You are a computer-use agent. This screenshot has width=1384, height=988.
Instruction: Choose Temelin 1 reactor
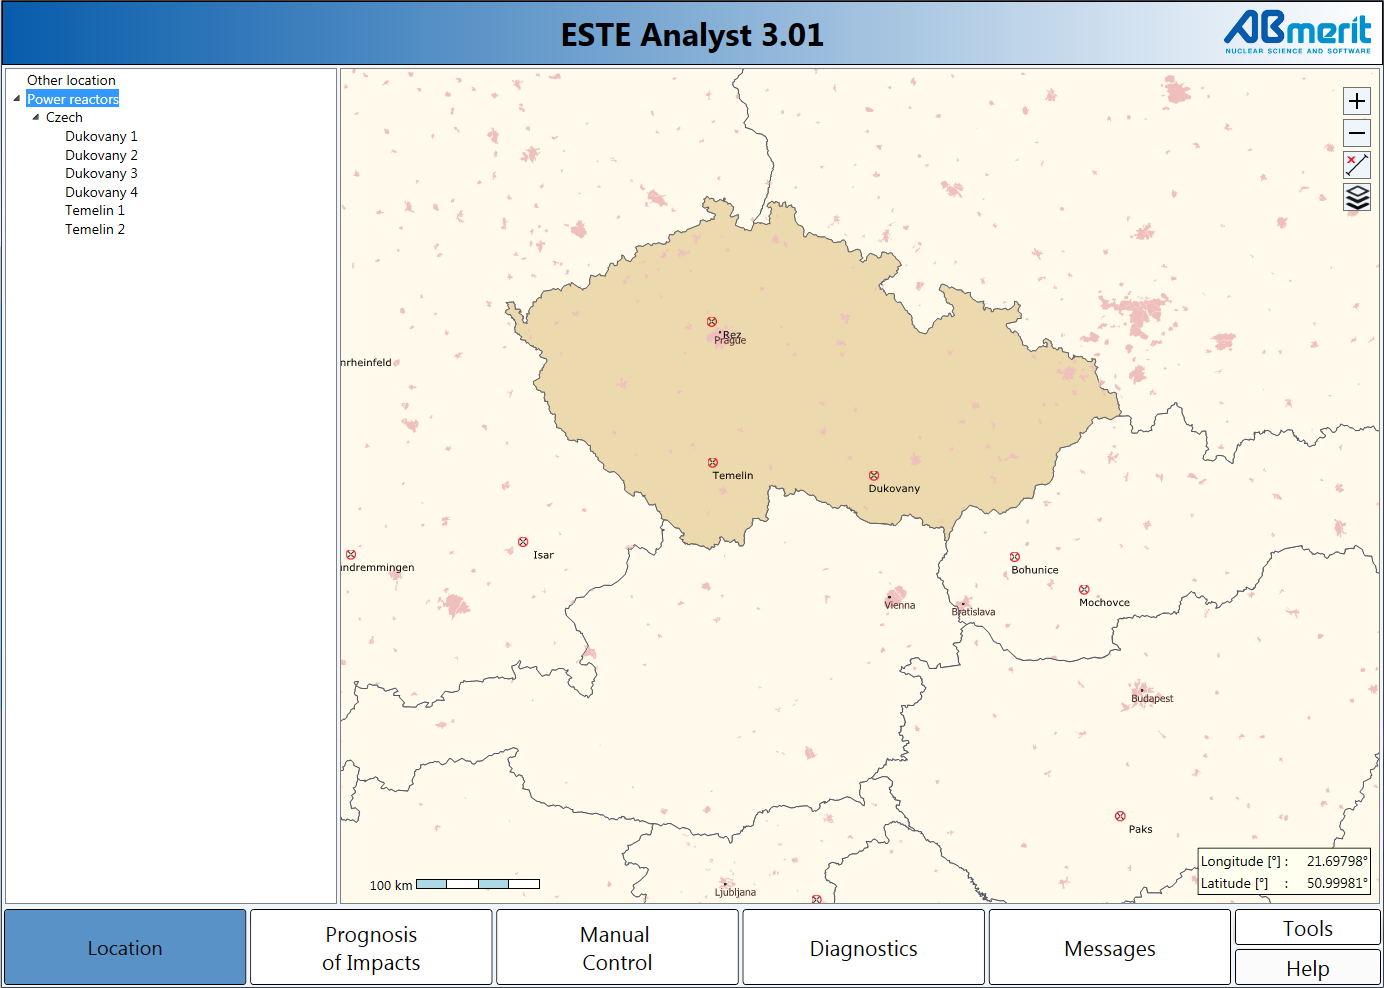(x=95, y=210)
